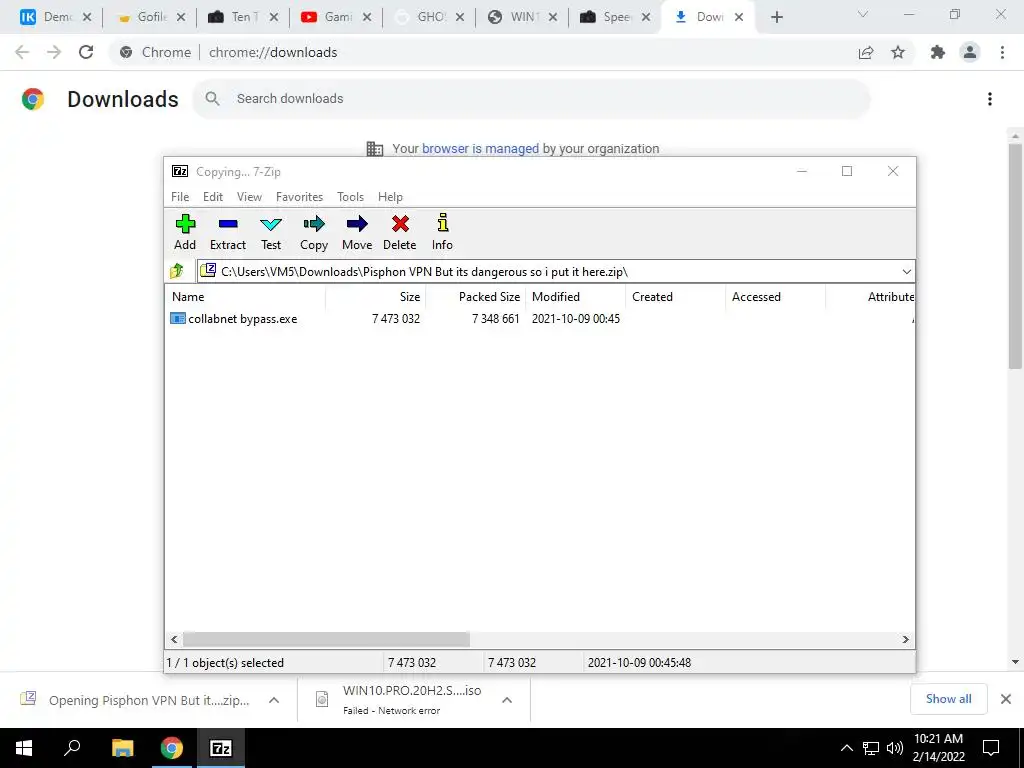Open the Downloads page more actions menu
The height and width of the screenshot is (768, 1024).
tap(990, 99)
